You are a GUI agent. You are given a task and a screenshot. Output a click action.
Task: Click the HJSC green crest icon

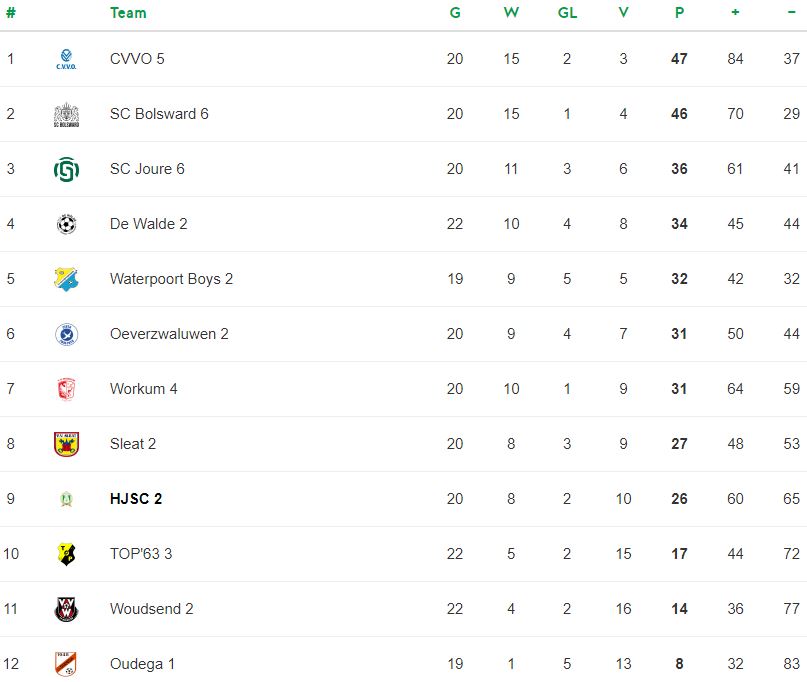pyautogui.click(x=66, y=499)
